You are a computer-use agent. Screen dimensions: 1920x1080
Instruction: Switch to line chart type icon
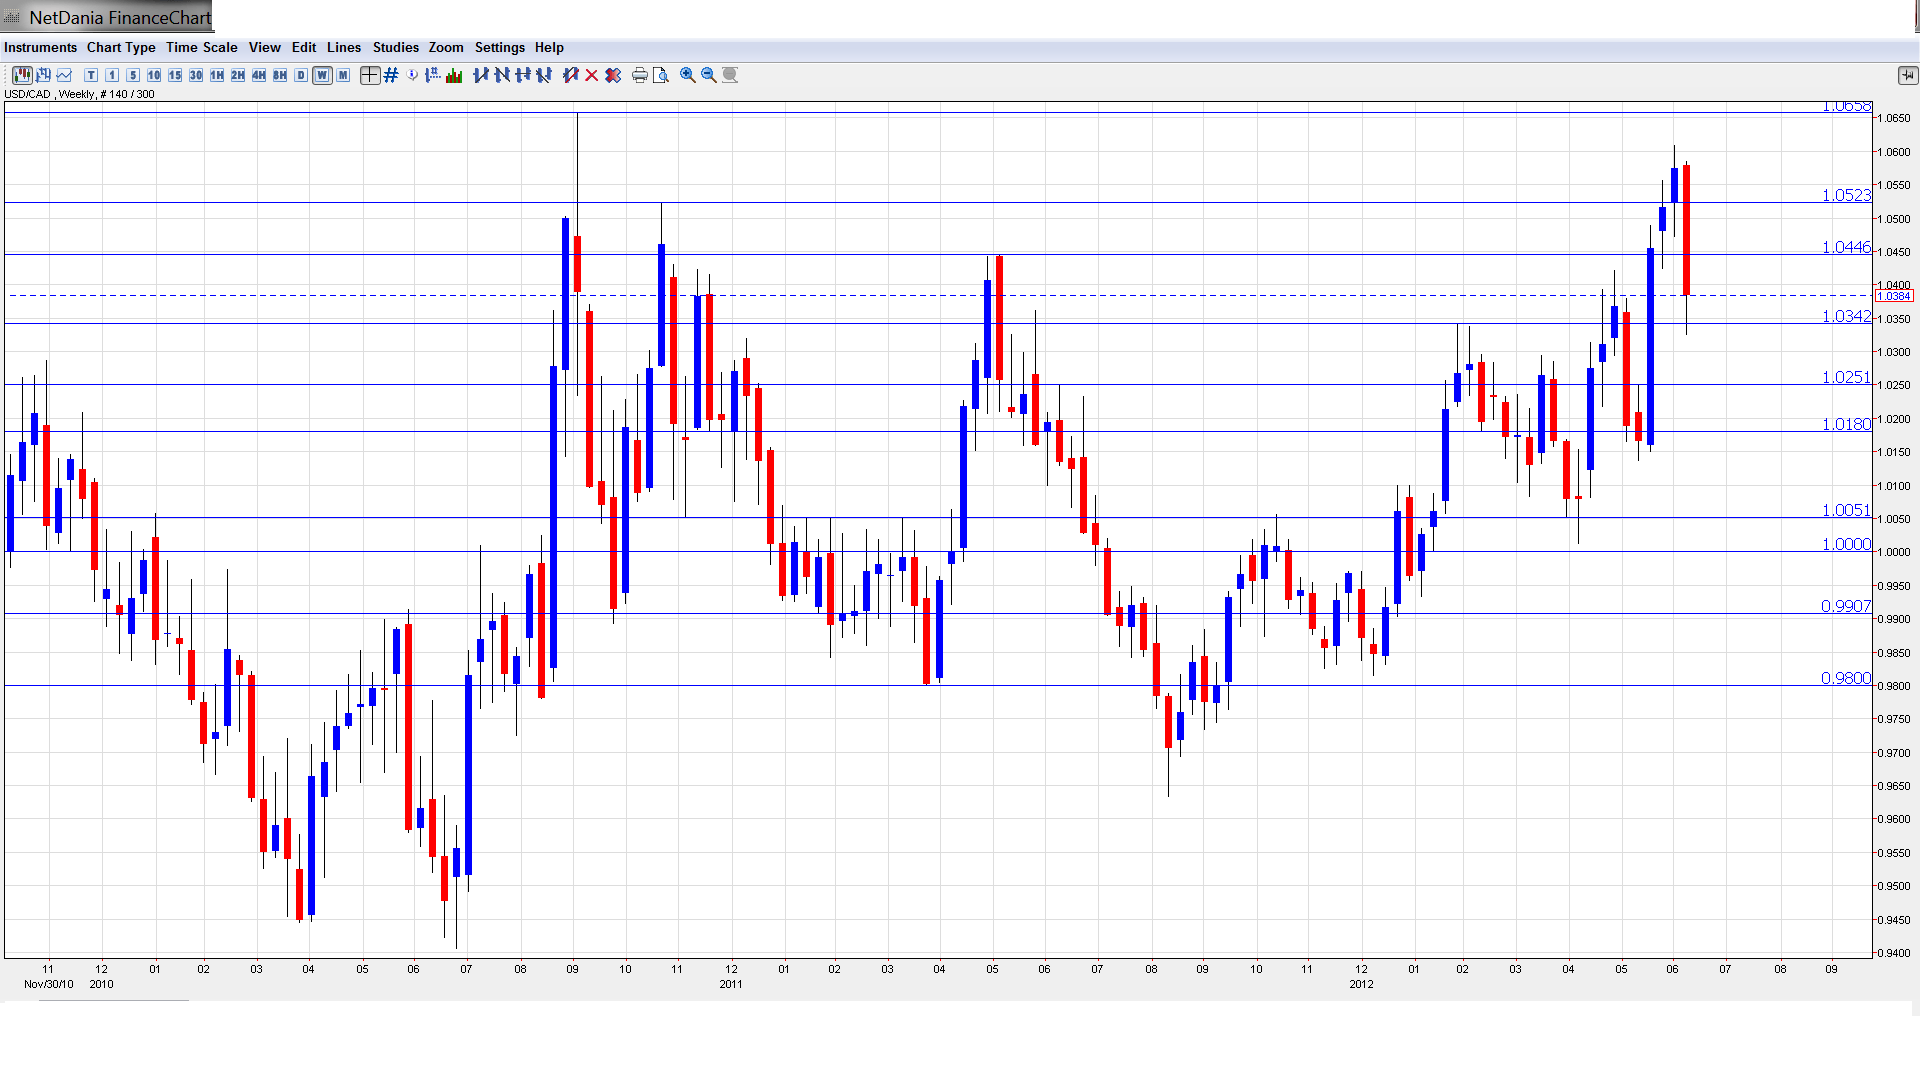tap(64, 75)
